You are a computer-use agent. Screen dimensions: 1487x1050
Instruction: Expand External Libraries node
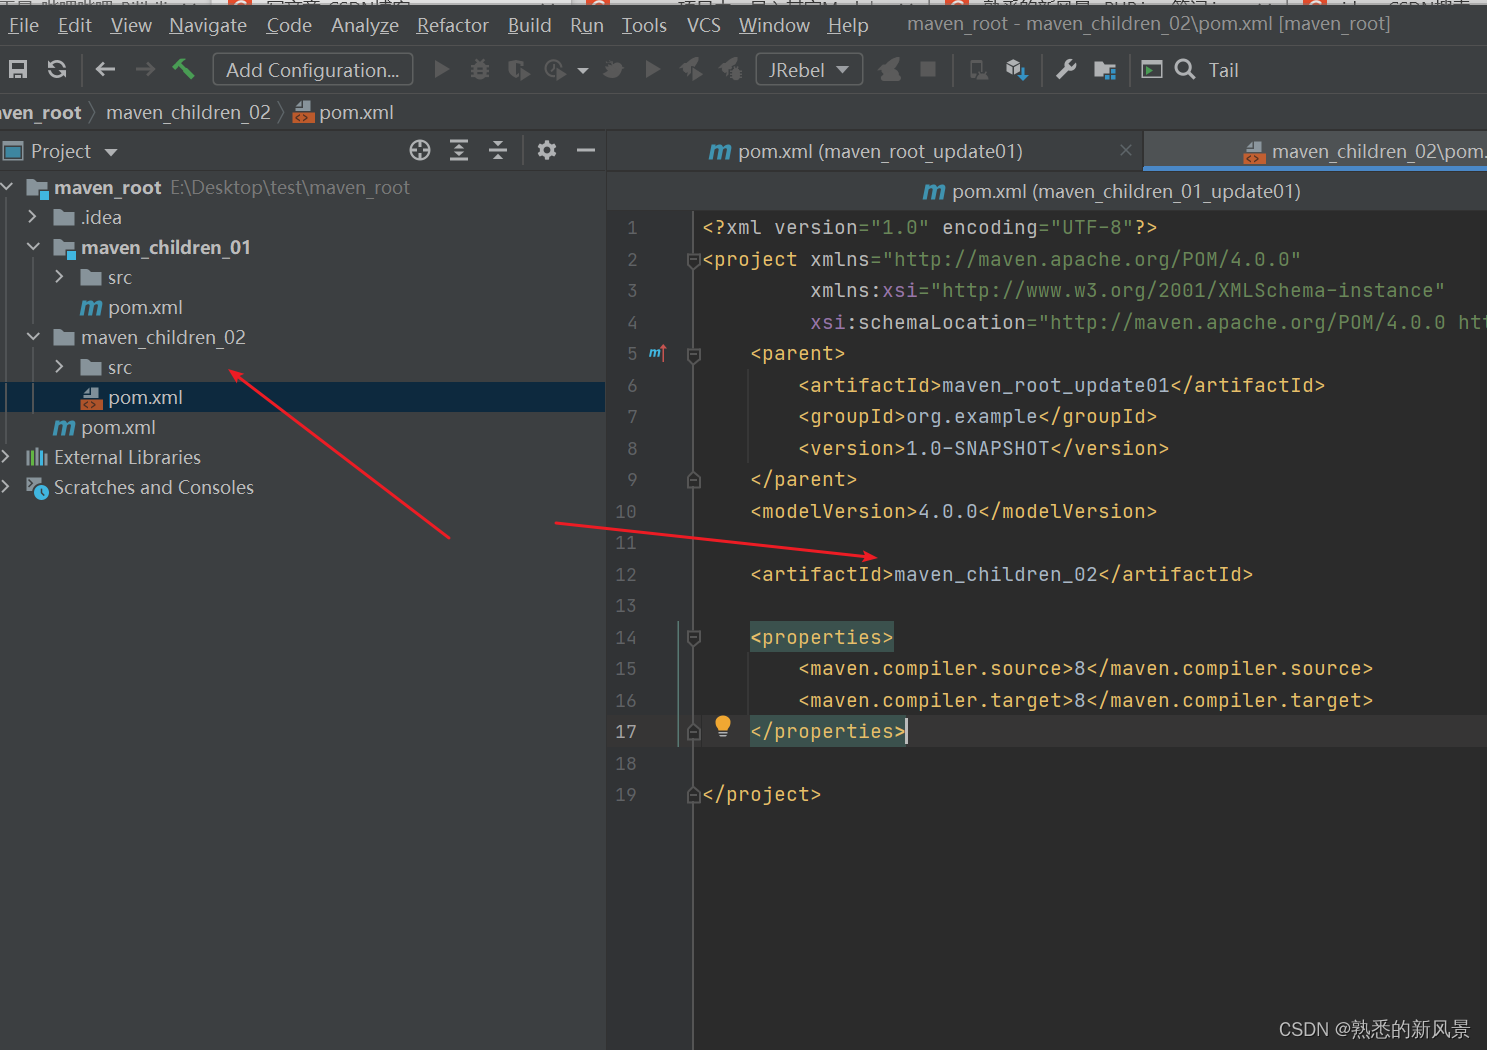coord(7,457)
